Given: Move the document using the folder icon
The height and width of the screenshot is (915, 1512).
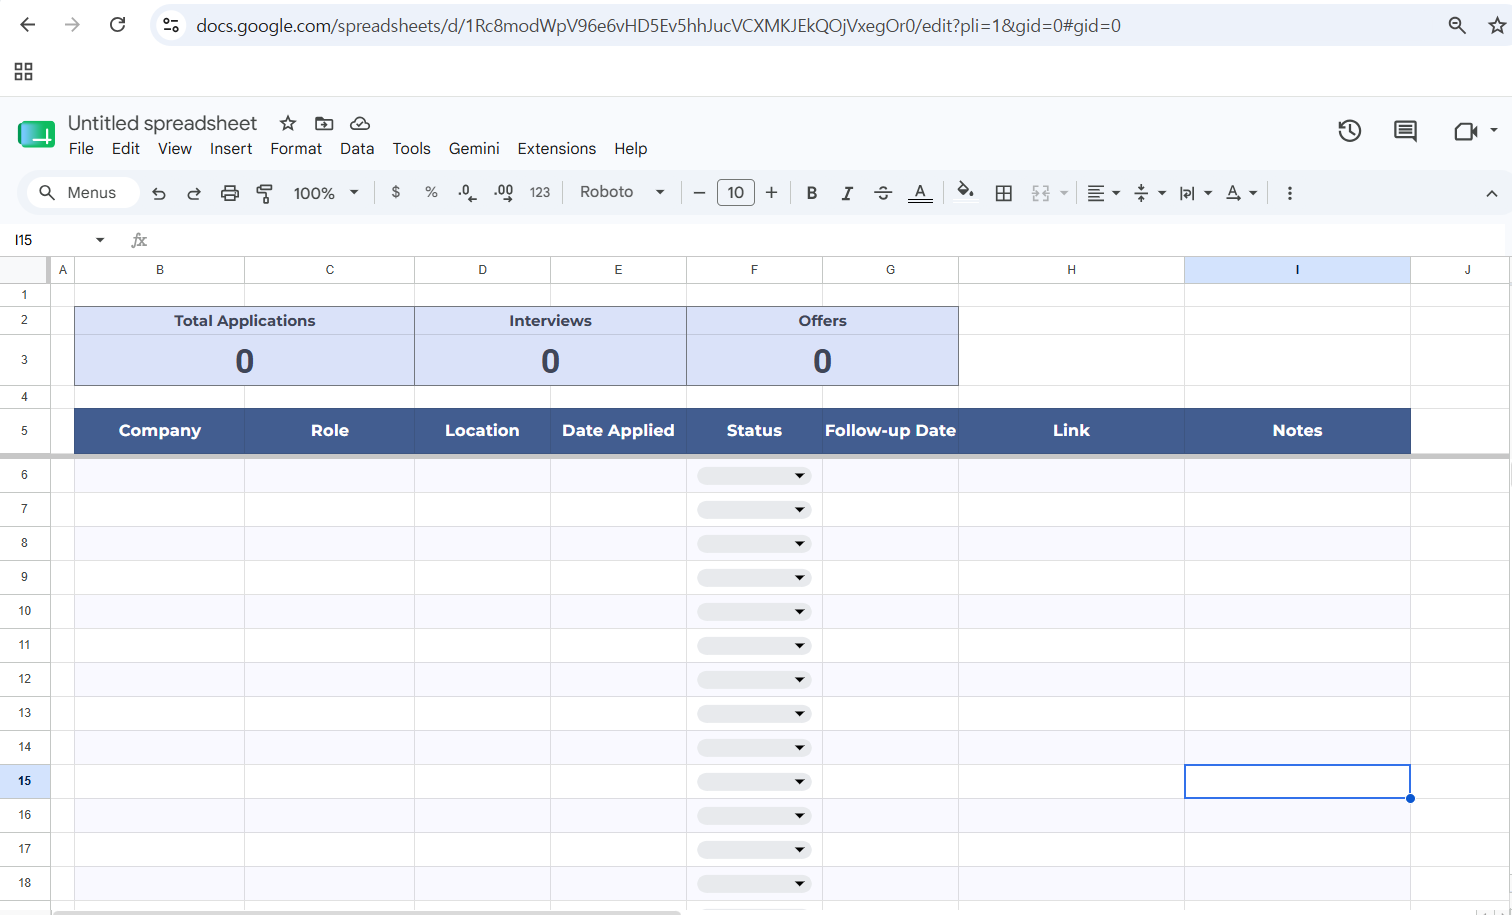Looking at the screenshot, I should point(324,123).
